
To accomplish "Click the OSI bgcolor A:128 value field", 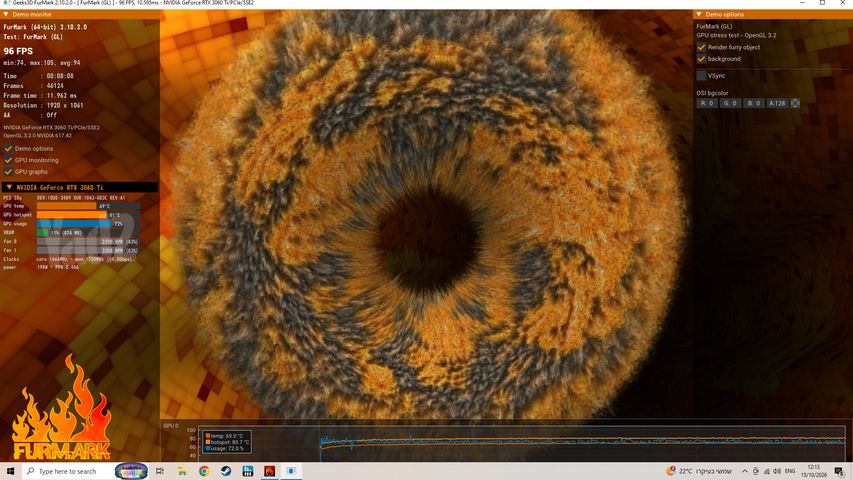I will [x=777, y=103].
